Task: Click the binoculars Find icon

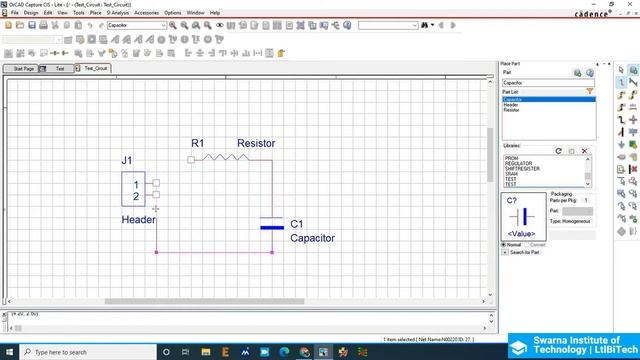Action: pos(424,25)
